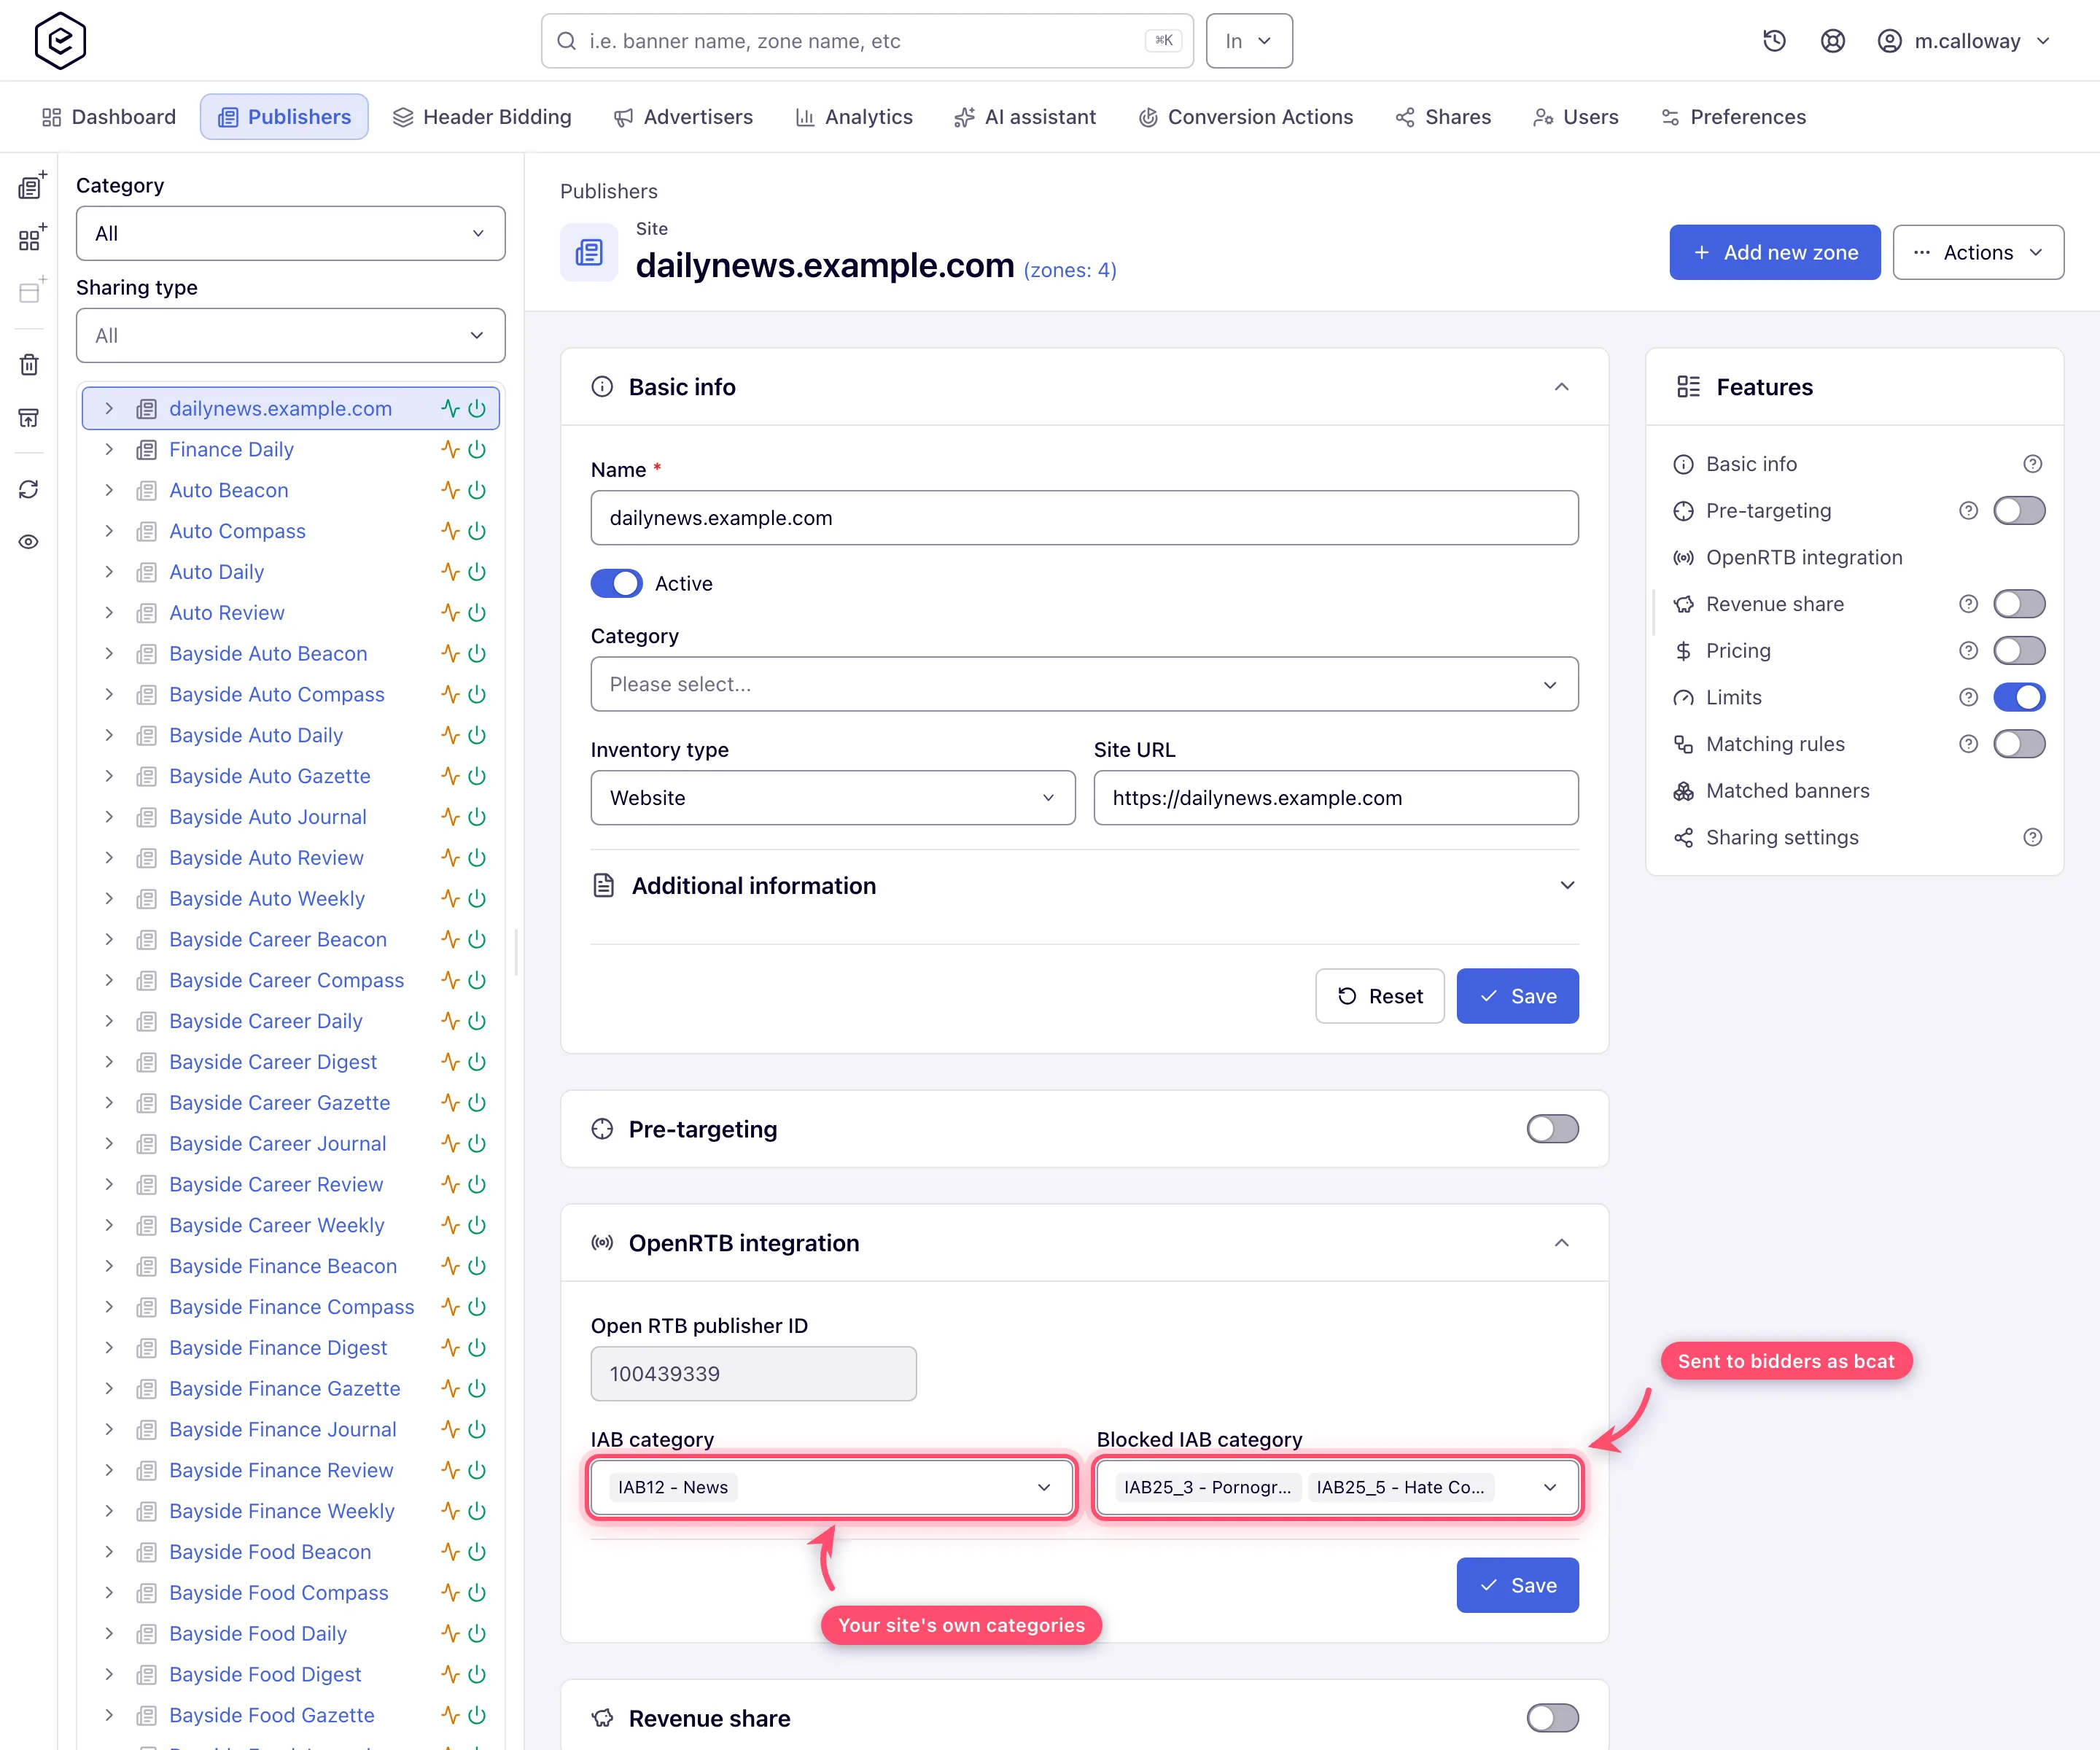Screen dimensions: 2100x1750
Task: Click help icon next to Revenue share feature
Action: (x=1968, y=604)
